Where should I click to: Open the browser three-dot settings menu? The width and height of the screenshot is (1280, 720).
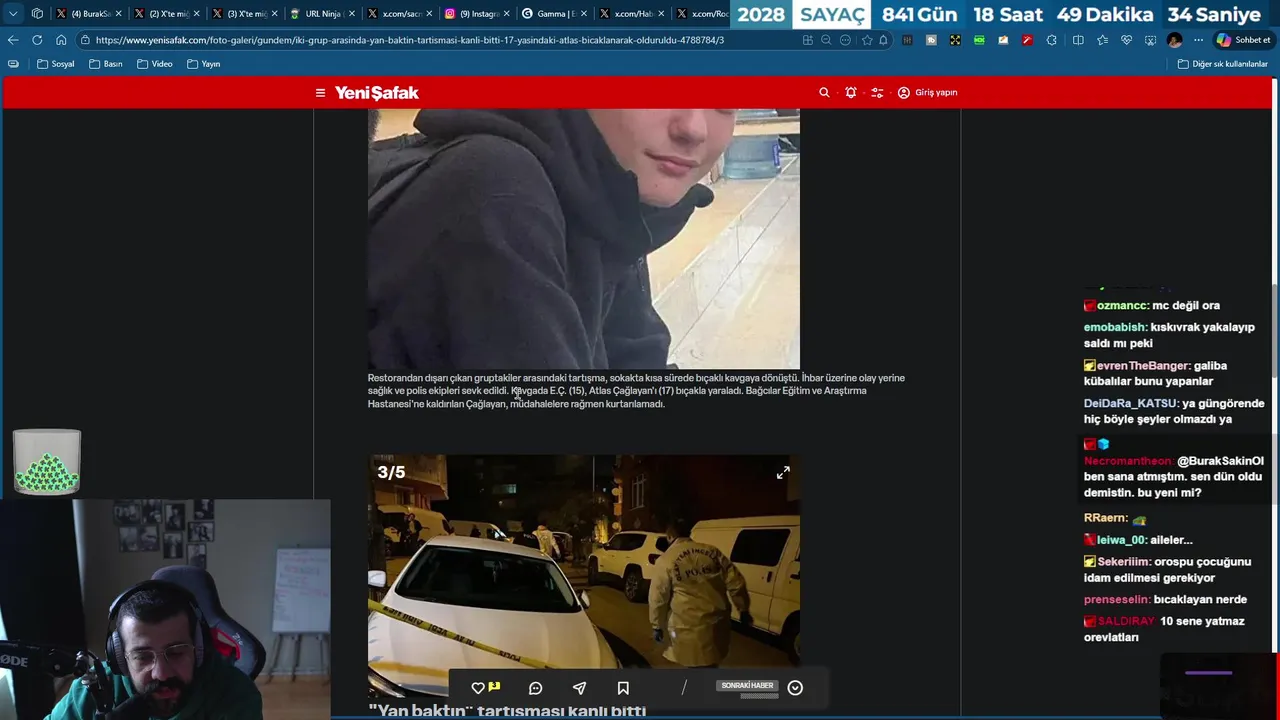coord(1198,40)
